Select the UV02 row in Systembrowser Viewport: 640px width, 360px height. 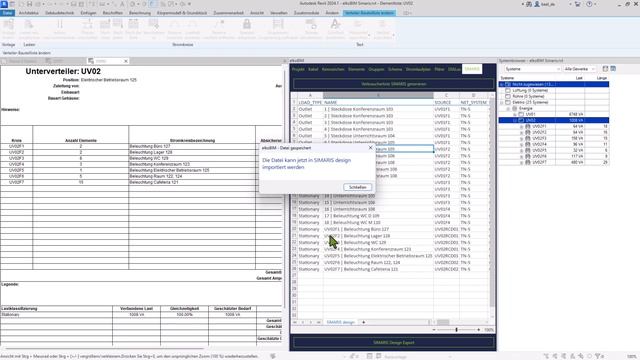point(554,120)
